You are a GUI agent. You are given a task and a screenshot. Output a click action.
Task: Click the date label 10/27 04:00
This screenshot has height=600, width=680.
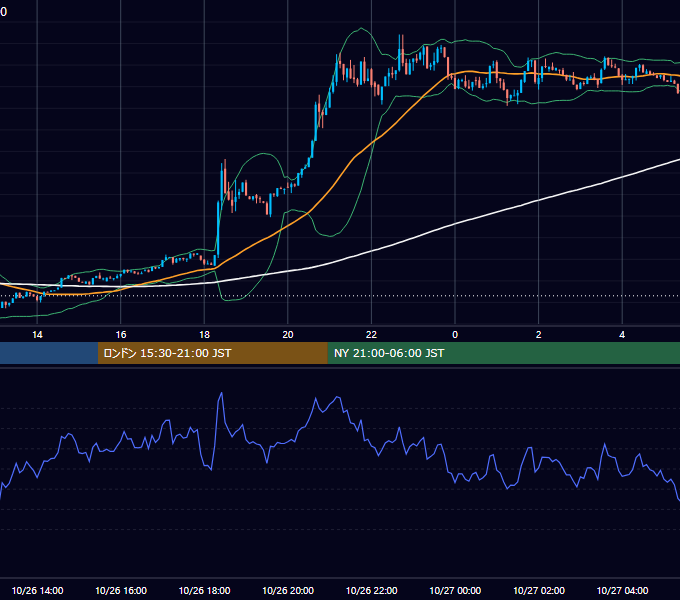coord(622,591)
